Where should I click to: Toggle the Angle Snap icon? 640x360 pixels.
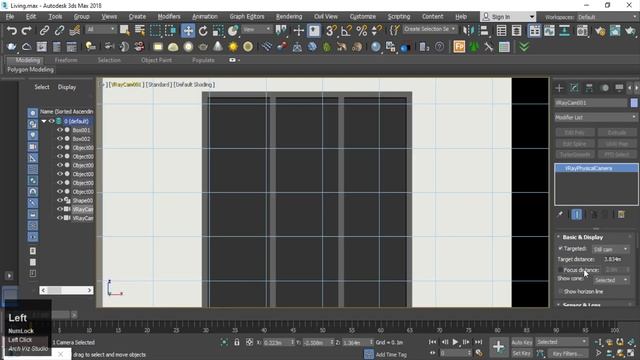point(346,31)
